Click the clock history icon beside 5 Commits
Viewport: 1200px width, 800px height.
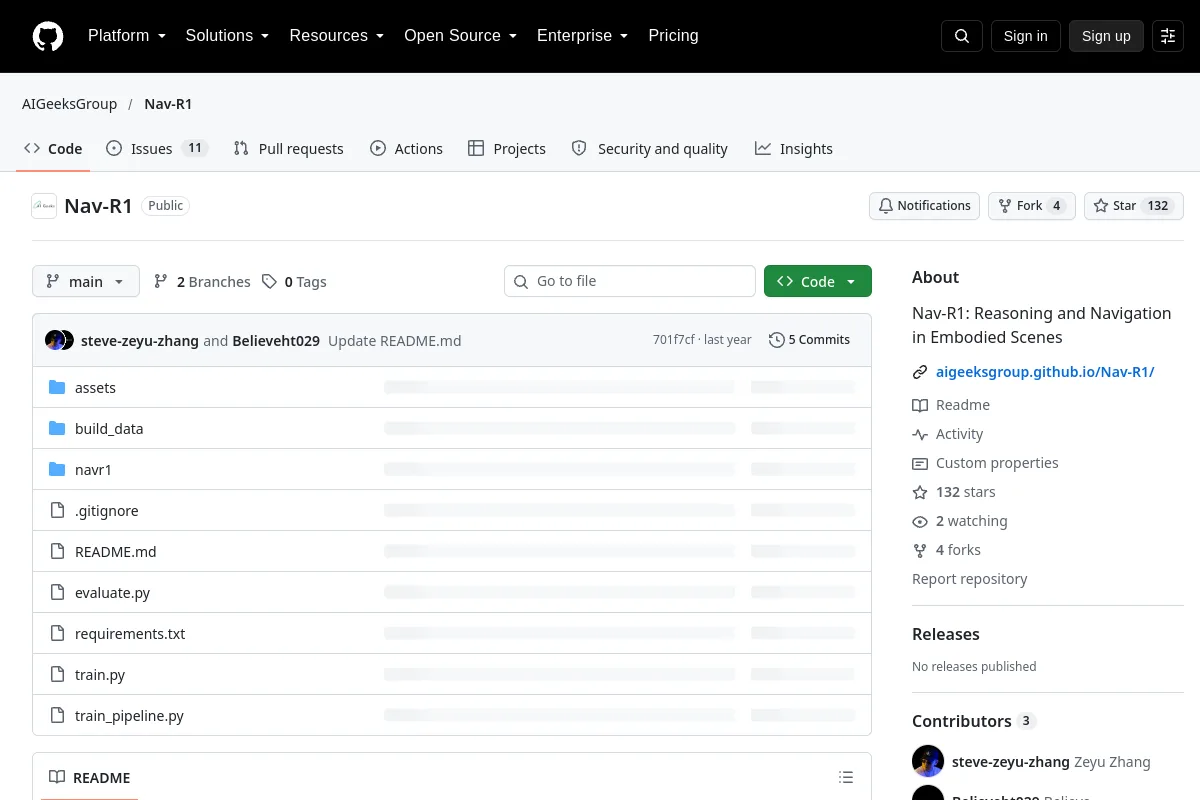pos(776,340)
